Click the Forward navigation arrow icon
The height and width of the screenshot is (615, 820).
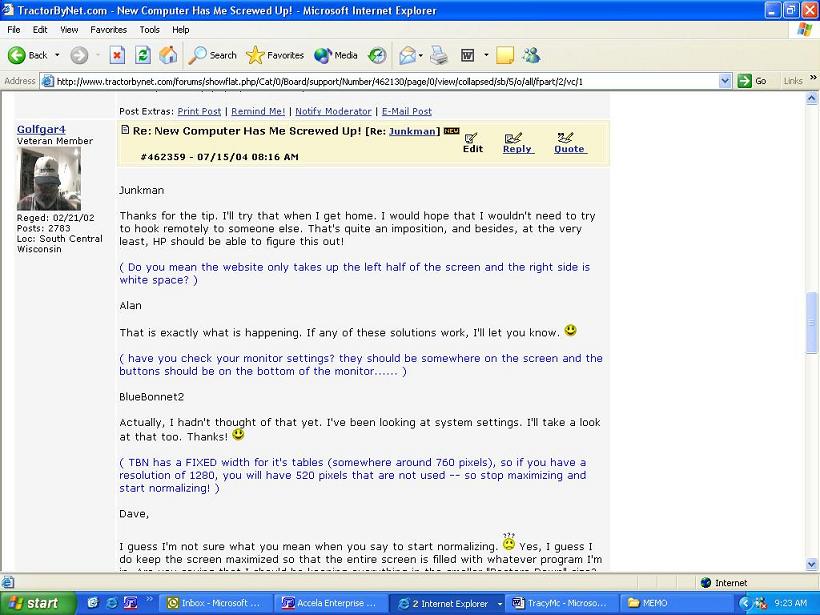coord(79,55)
